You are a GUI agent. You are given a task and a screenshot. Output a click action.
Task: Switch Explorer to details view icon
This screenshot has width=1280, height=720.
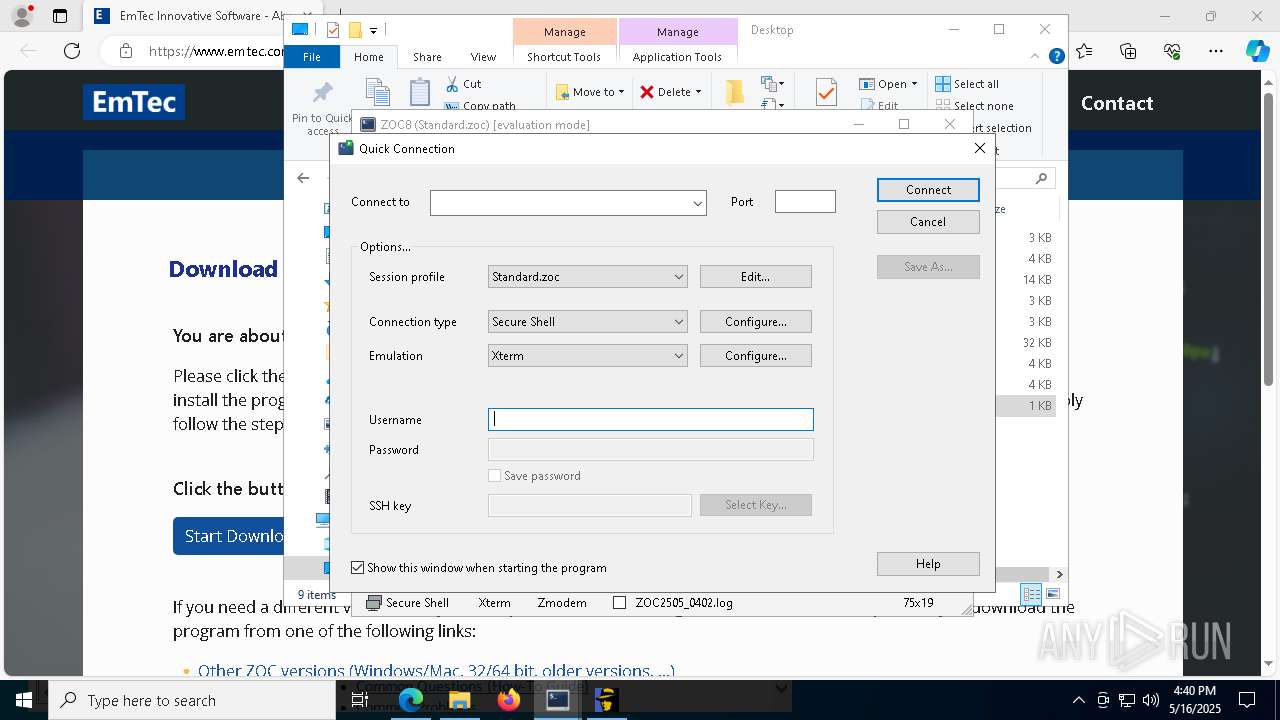[x=1031, y=594]
